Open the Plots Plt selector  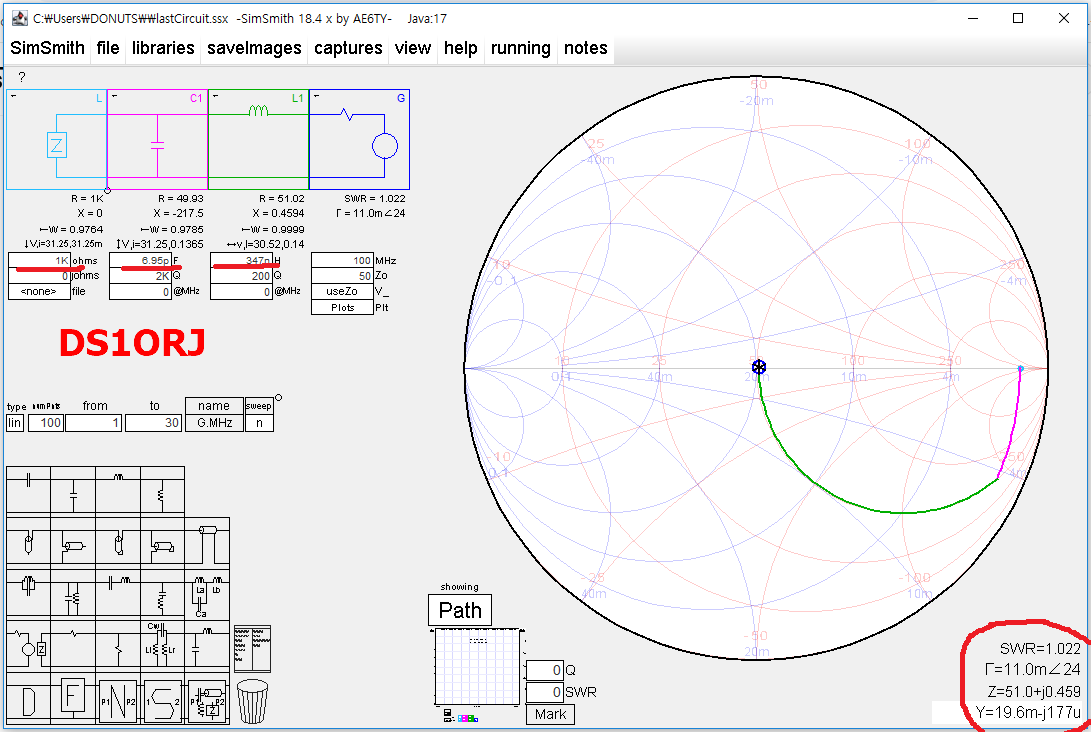[x=342, y=307]
